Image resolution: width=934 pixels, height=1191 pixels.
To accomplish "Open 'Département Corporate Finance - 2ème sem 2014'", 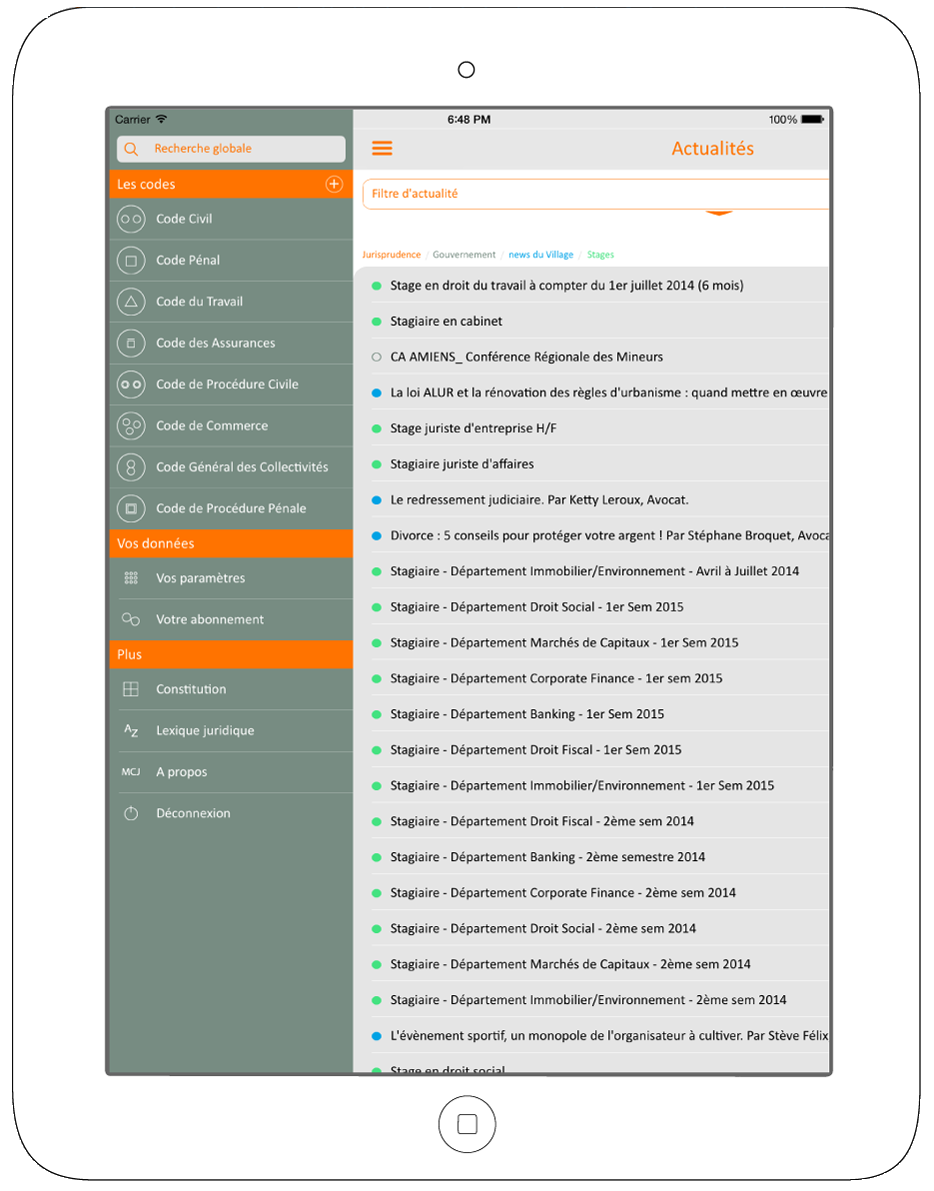I will [592, 892].
